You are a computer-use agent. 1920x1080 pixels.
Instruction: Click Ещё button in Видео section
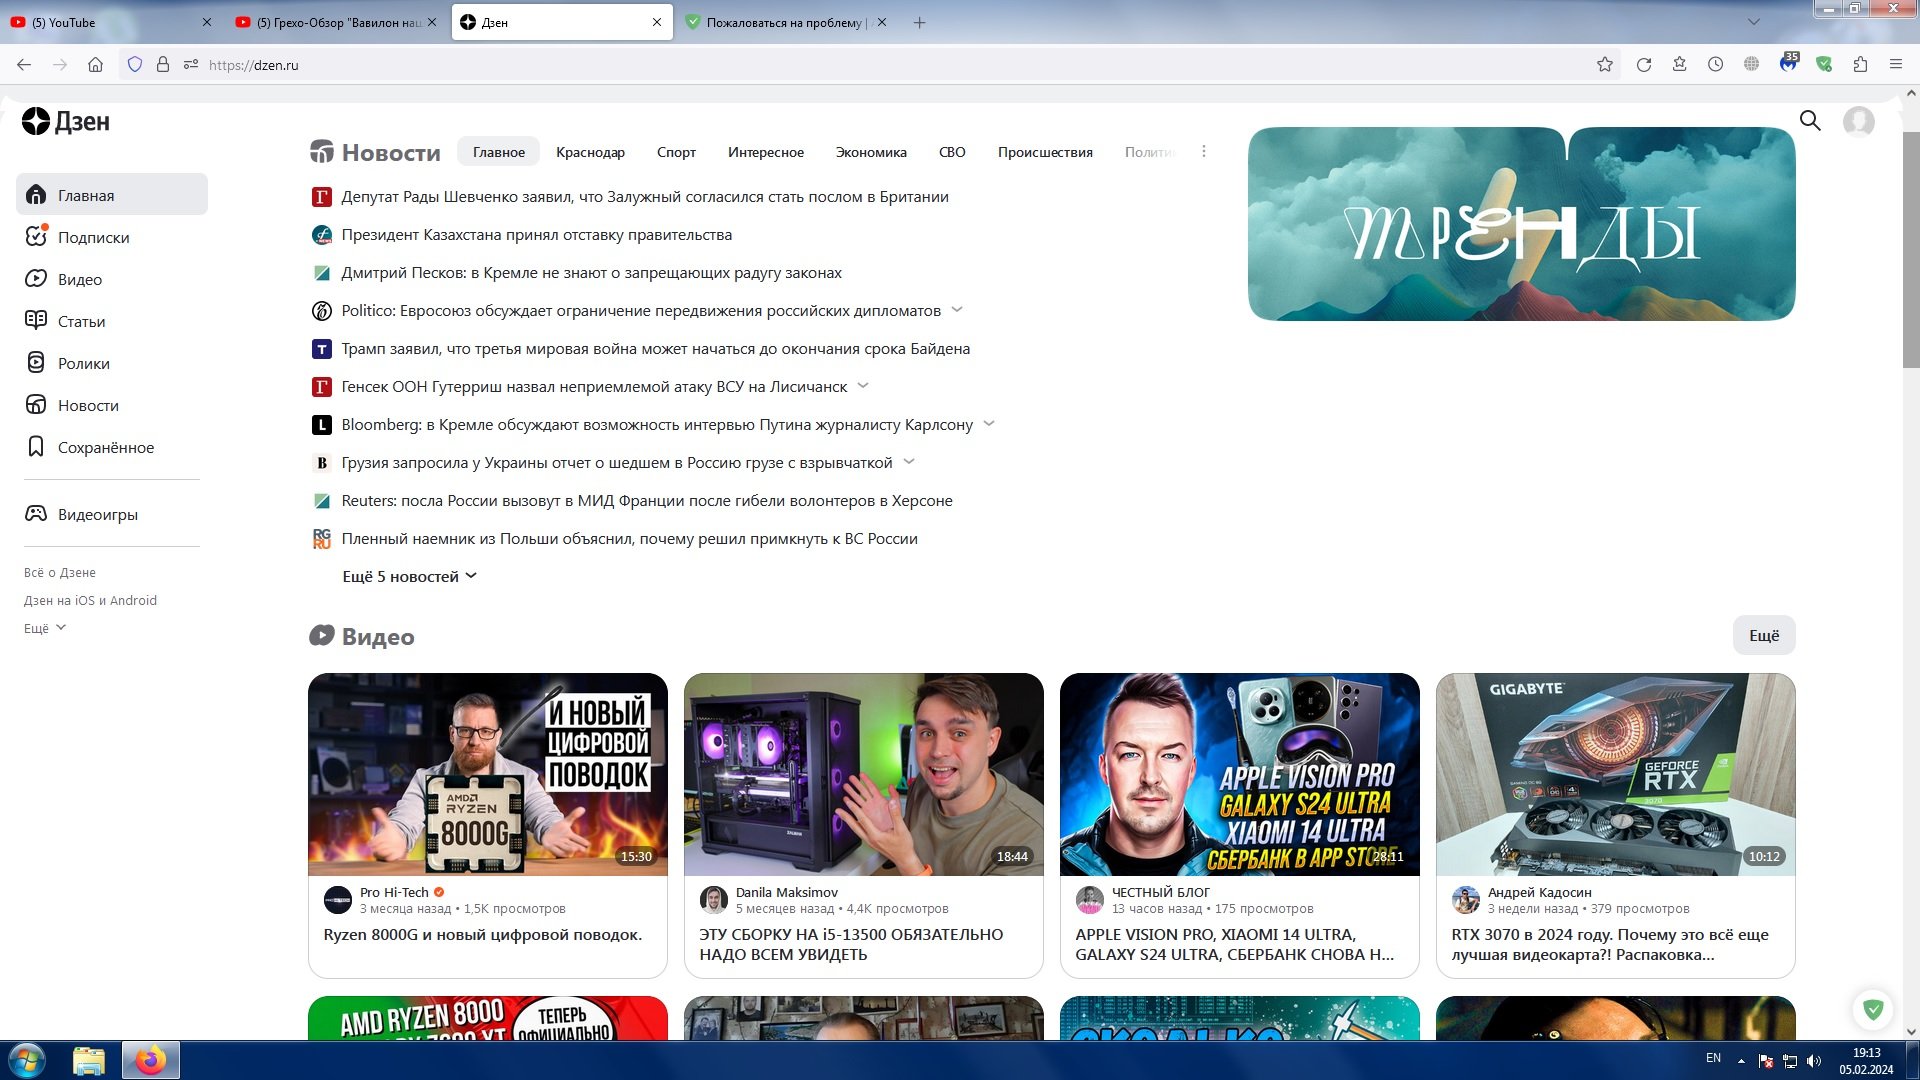1764,635
